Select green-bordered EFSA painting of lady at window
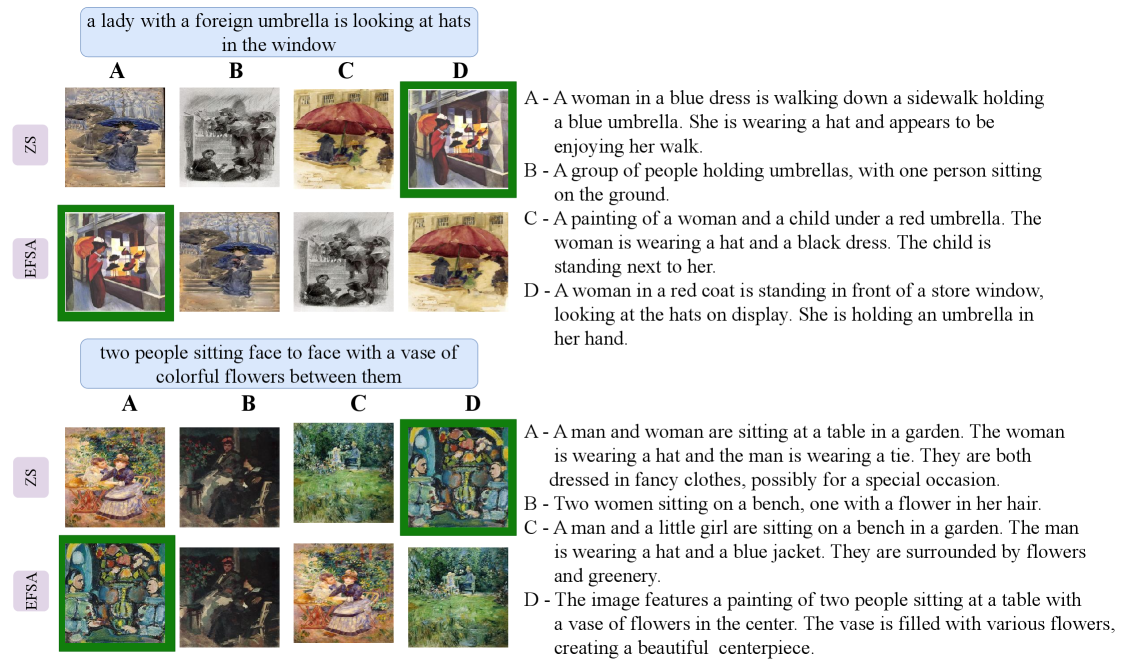 (116, 263)
